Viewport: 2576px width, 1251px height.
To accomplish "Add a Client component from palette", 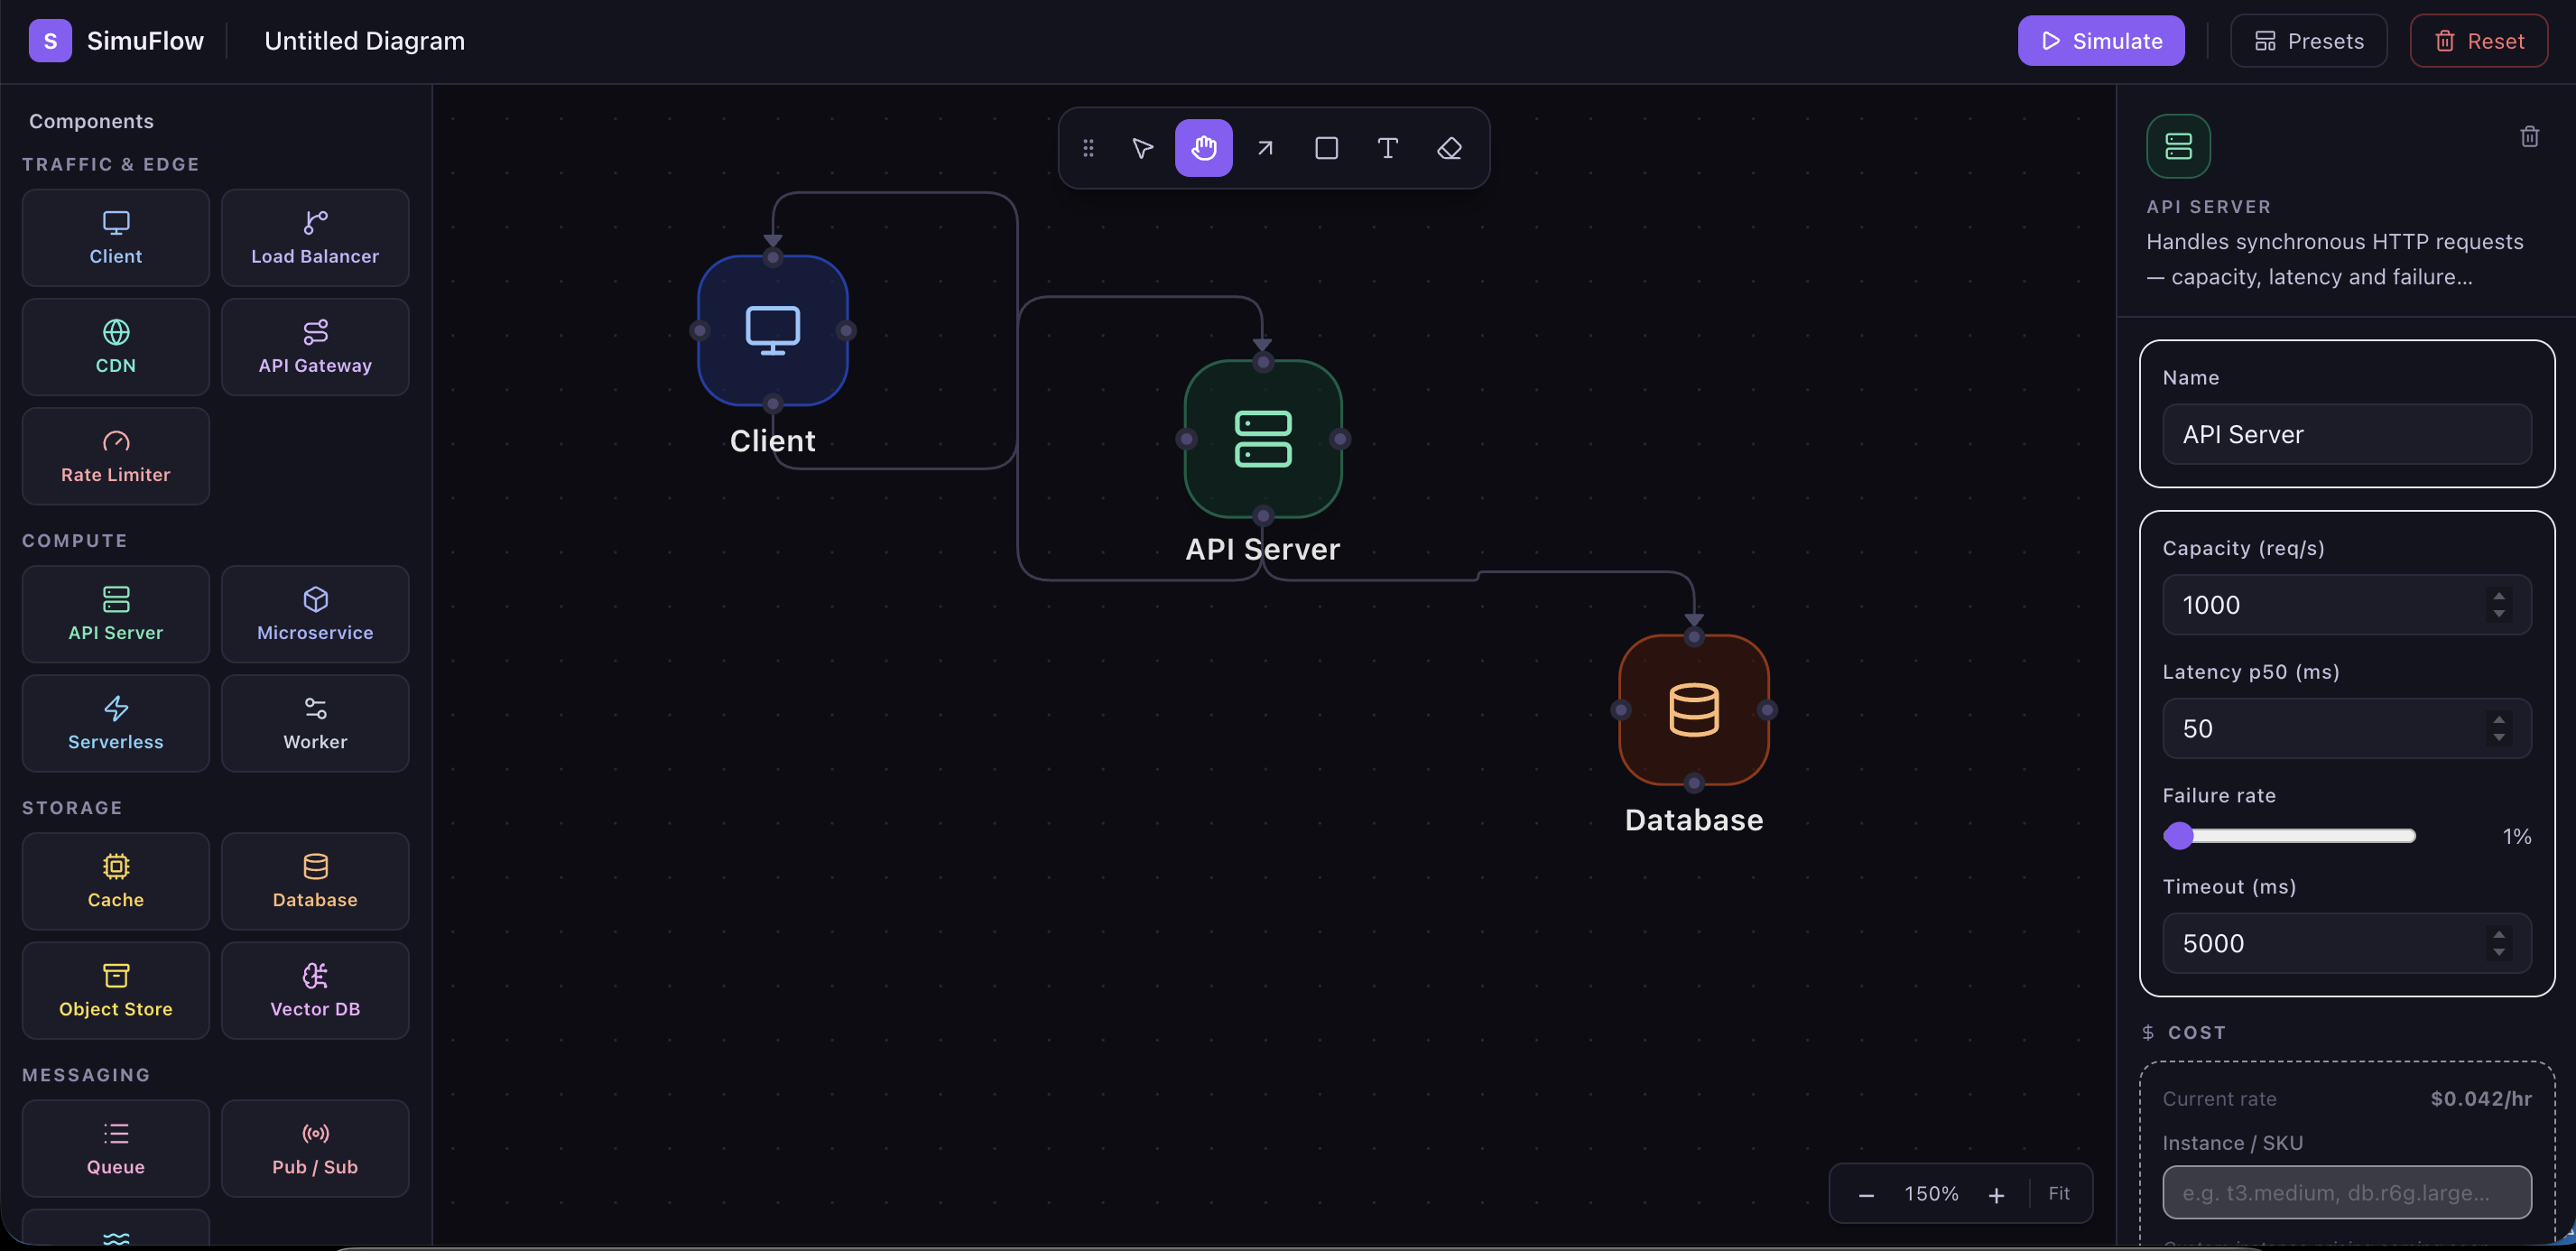I will point(116,238).
